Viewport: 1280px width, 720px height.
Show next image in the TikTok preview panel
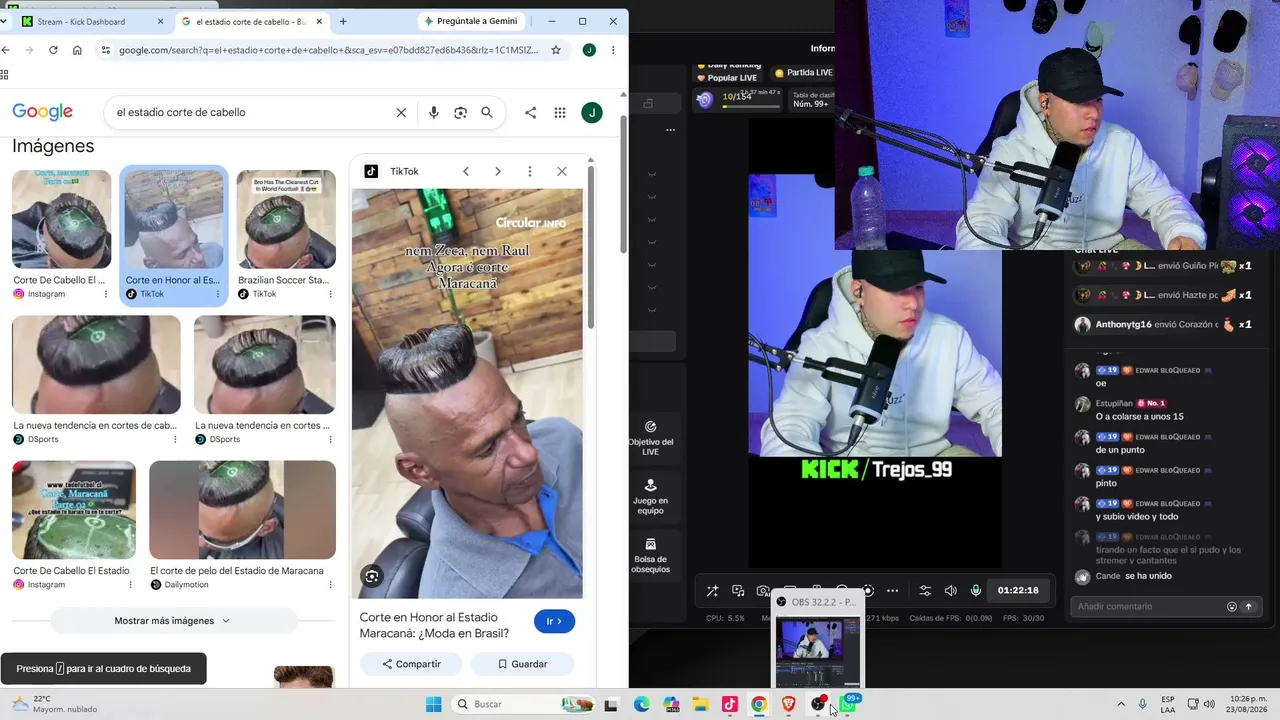click(x=498, y=171)
